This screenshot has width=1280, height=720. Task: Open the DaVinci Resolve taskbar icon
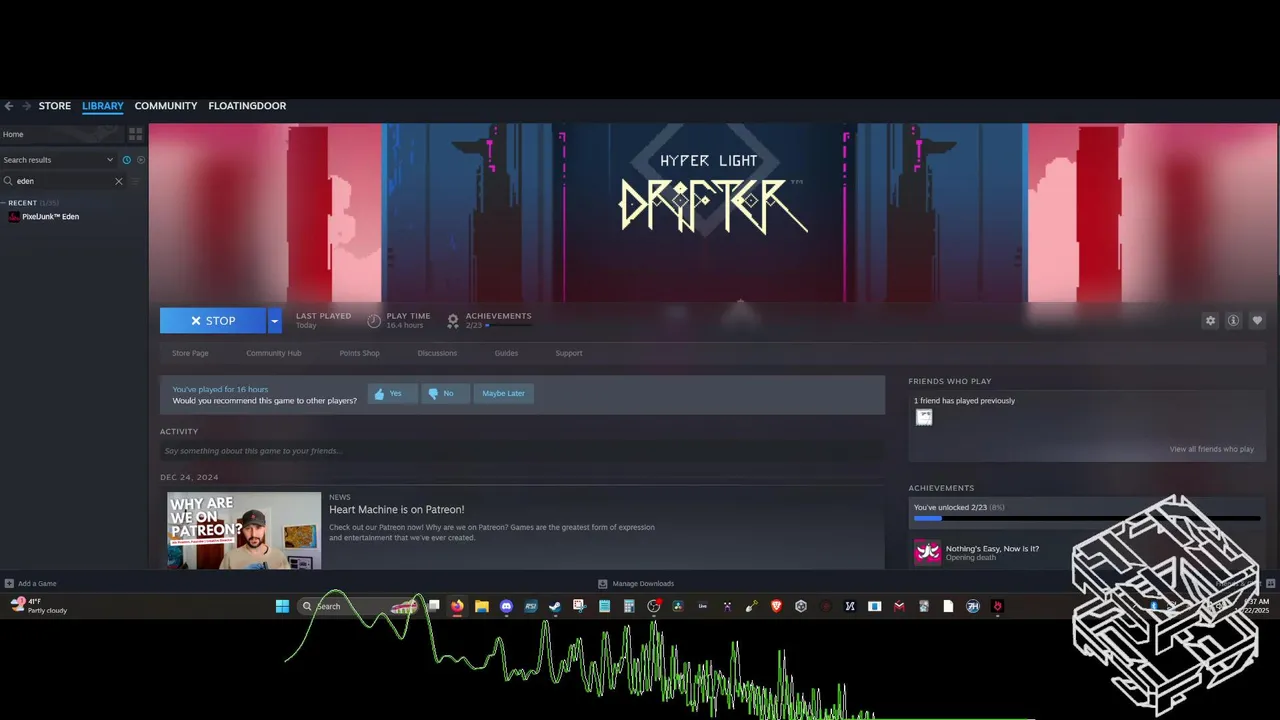tap(677, 606)
